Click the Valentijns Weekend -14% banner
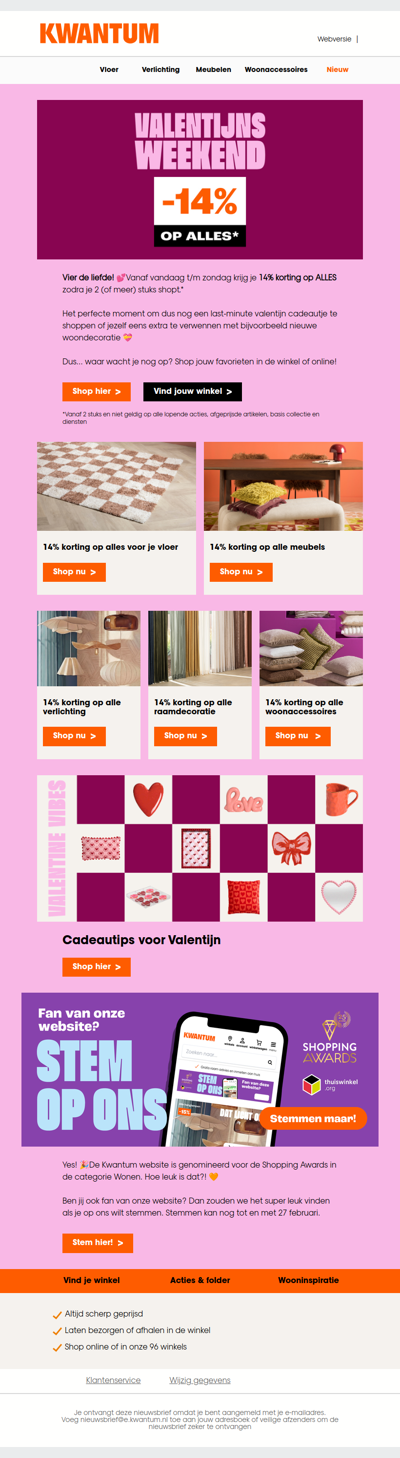The height and width of the screenshot is (1458, 400). click(200, 179)
